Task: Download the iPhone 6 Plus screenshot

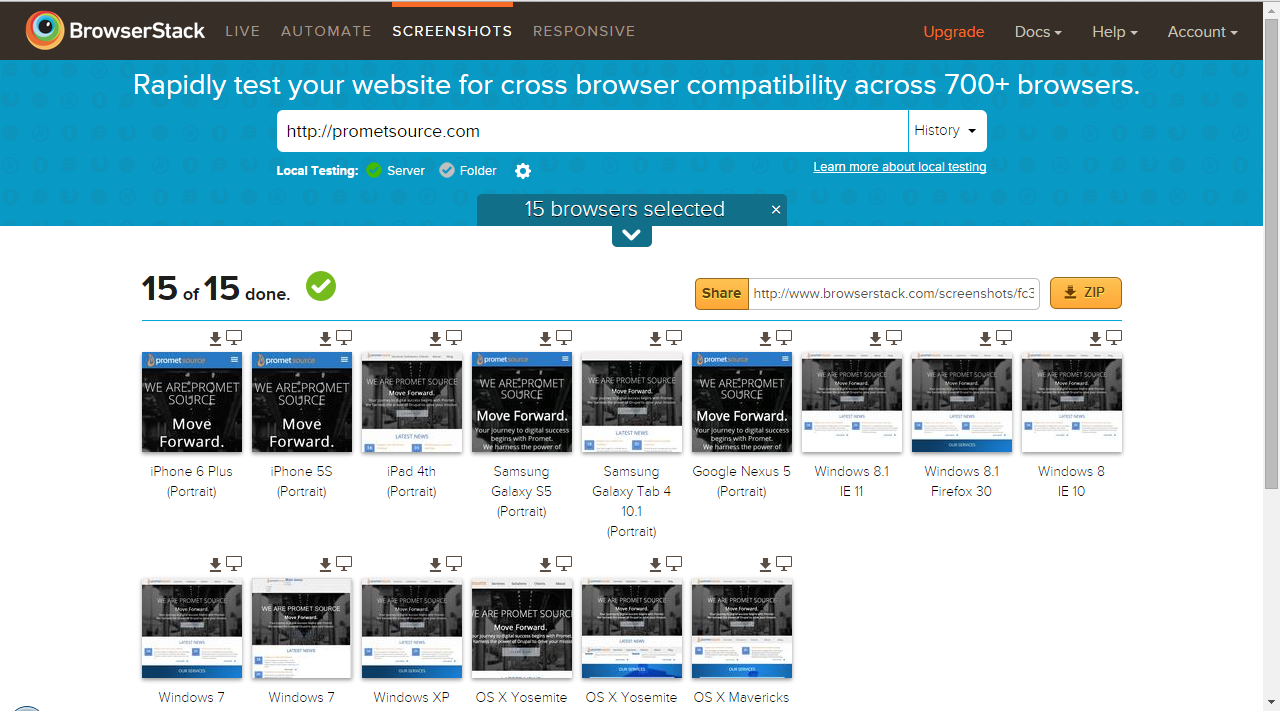Action: click(215, 339)
